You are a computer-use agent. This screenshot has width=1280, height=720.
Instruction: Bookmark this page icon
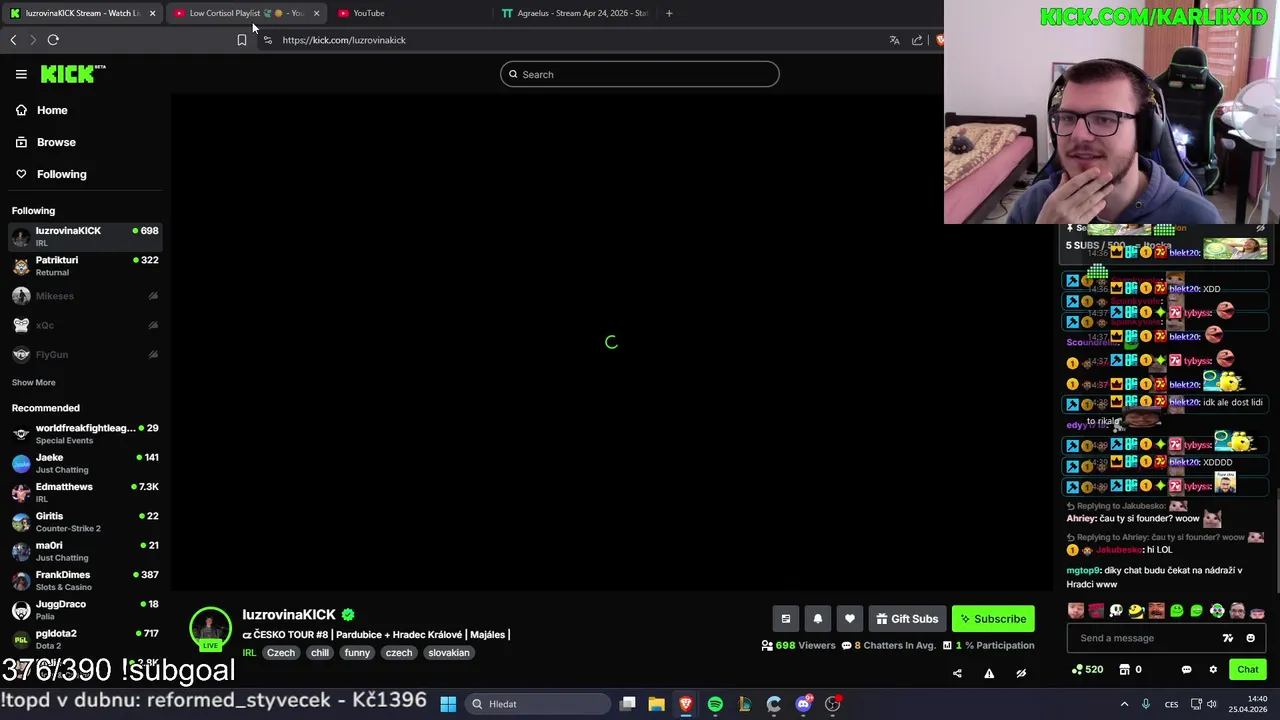tap(242, 40)
